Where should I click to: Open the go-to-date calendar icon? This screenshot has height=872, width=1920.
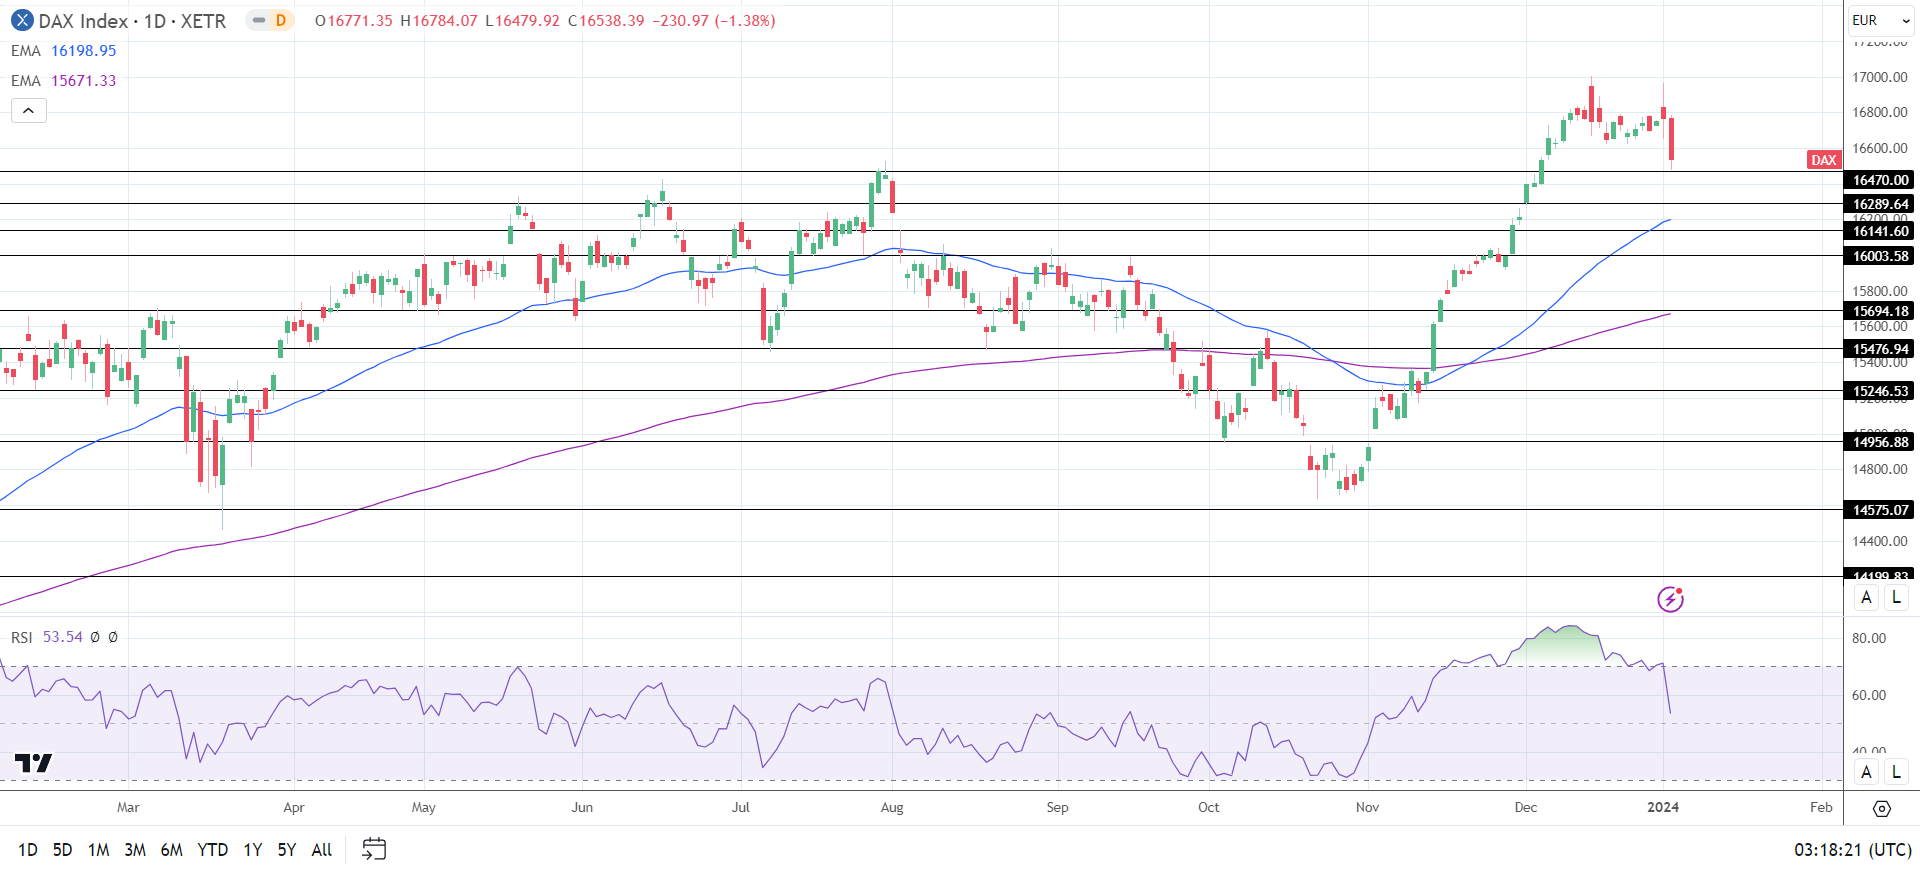point(374,849)
